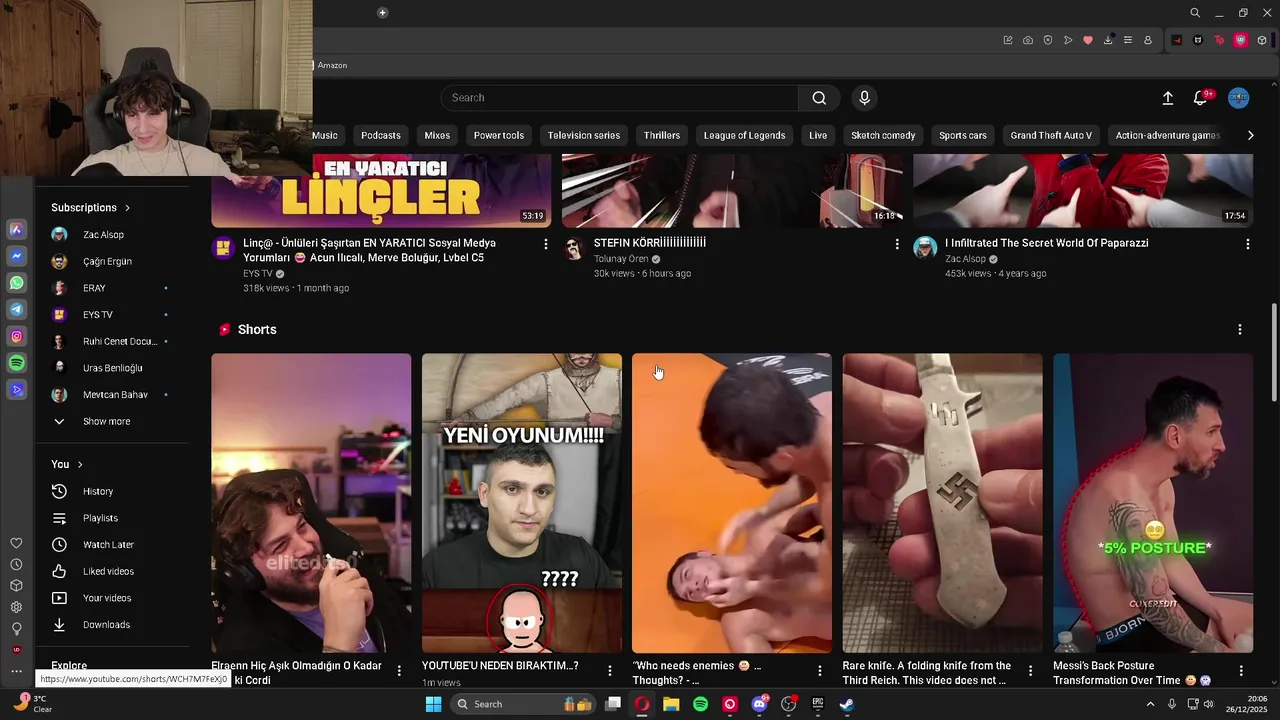Open history clock in Opera sidebar
The image size is (1280, 720).
coord(16,565)
